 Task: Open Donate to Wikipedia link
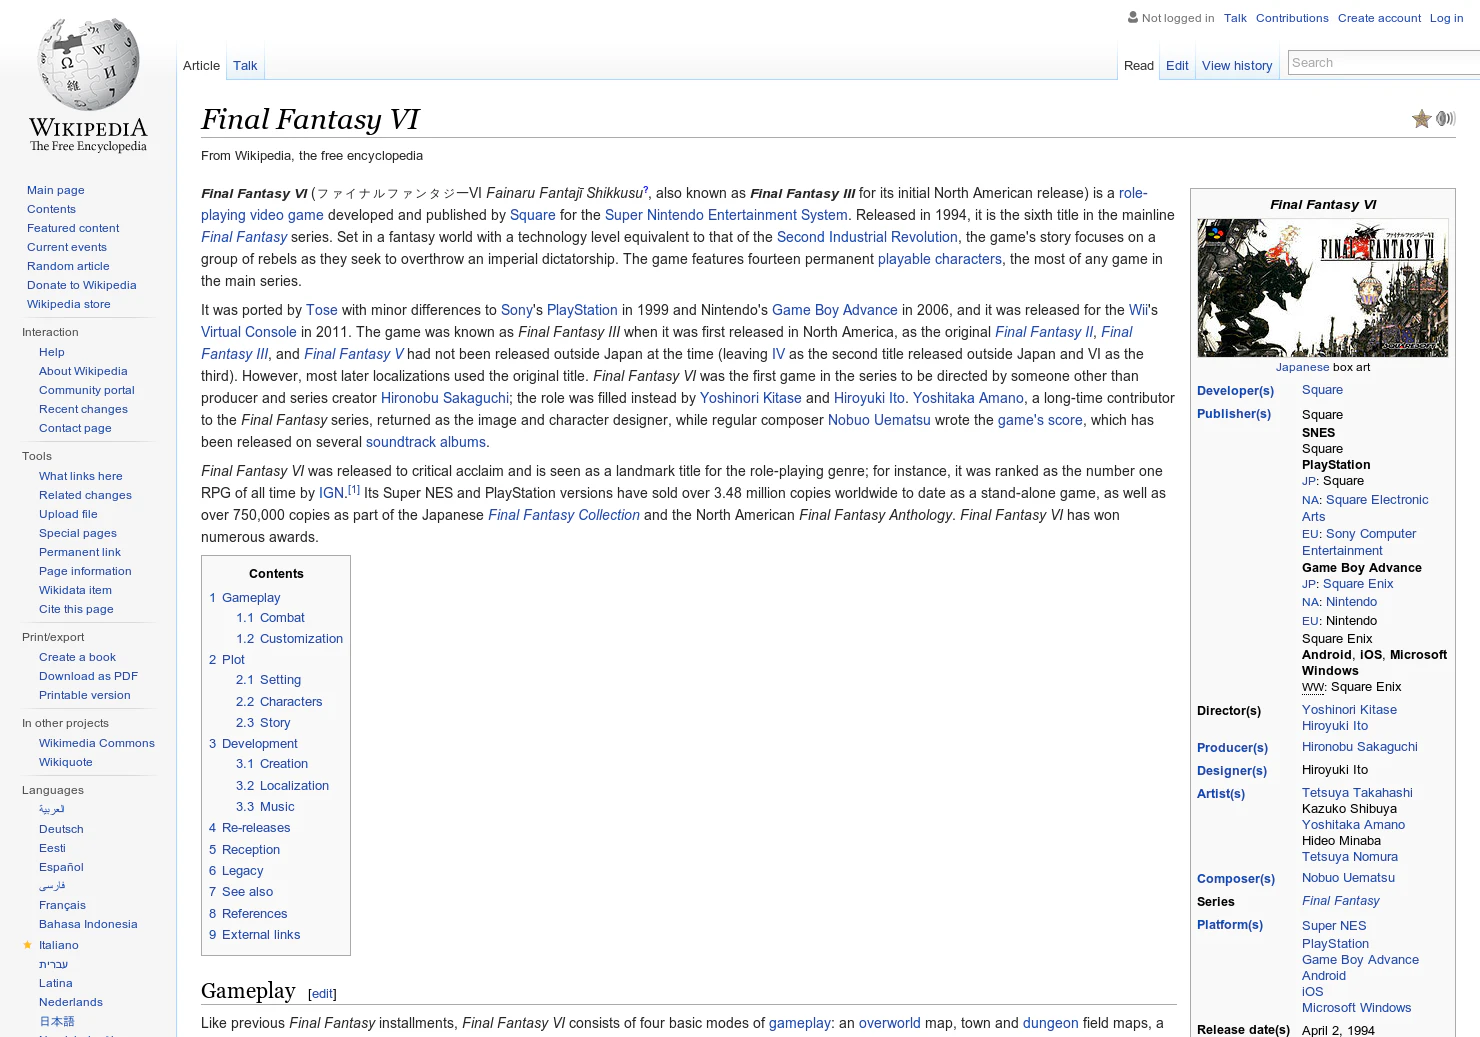point(82,285)
